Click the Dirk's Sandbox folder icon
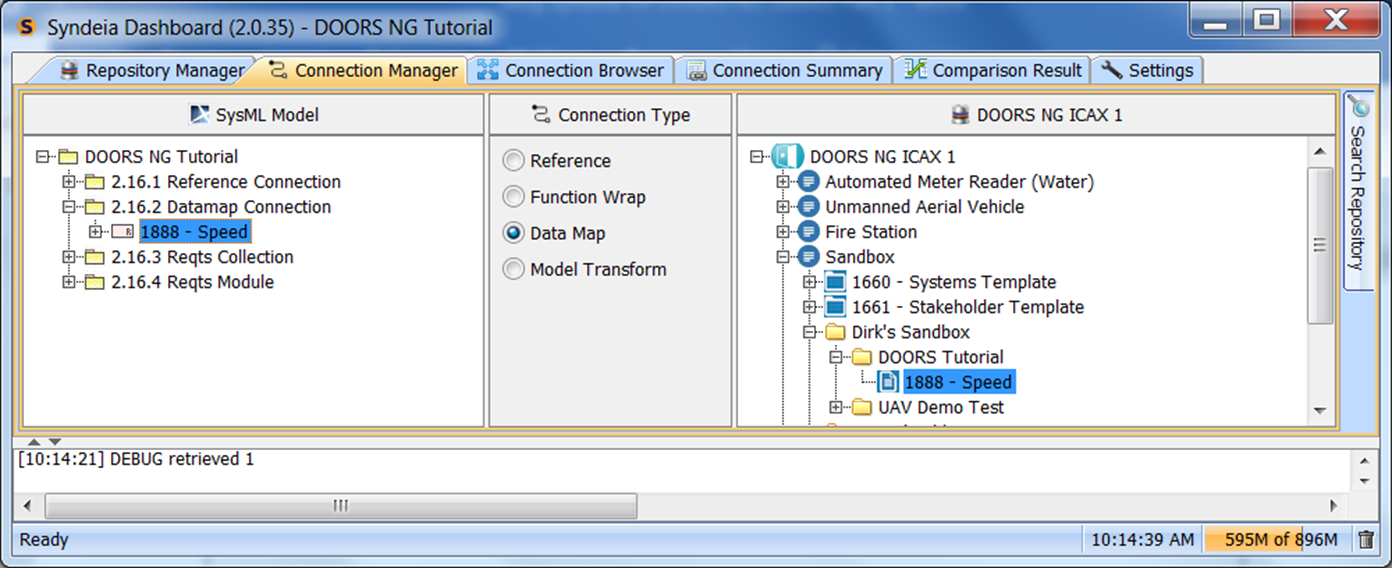 click(x=835, y=332)
